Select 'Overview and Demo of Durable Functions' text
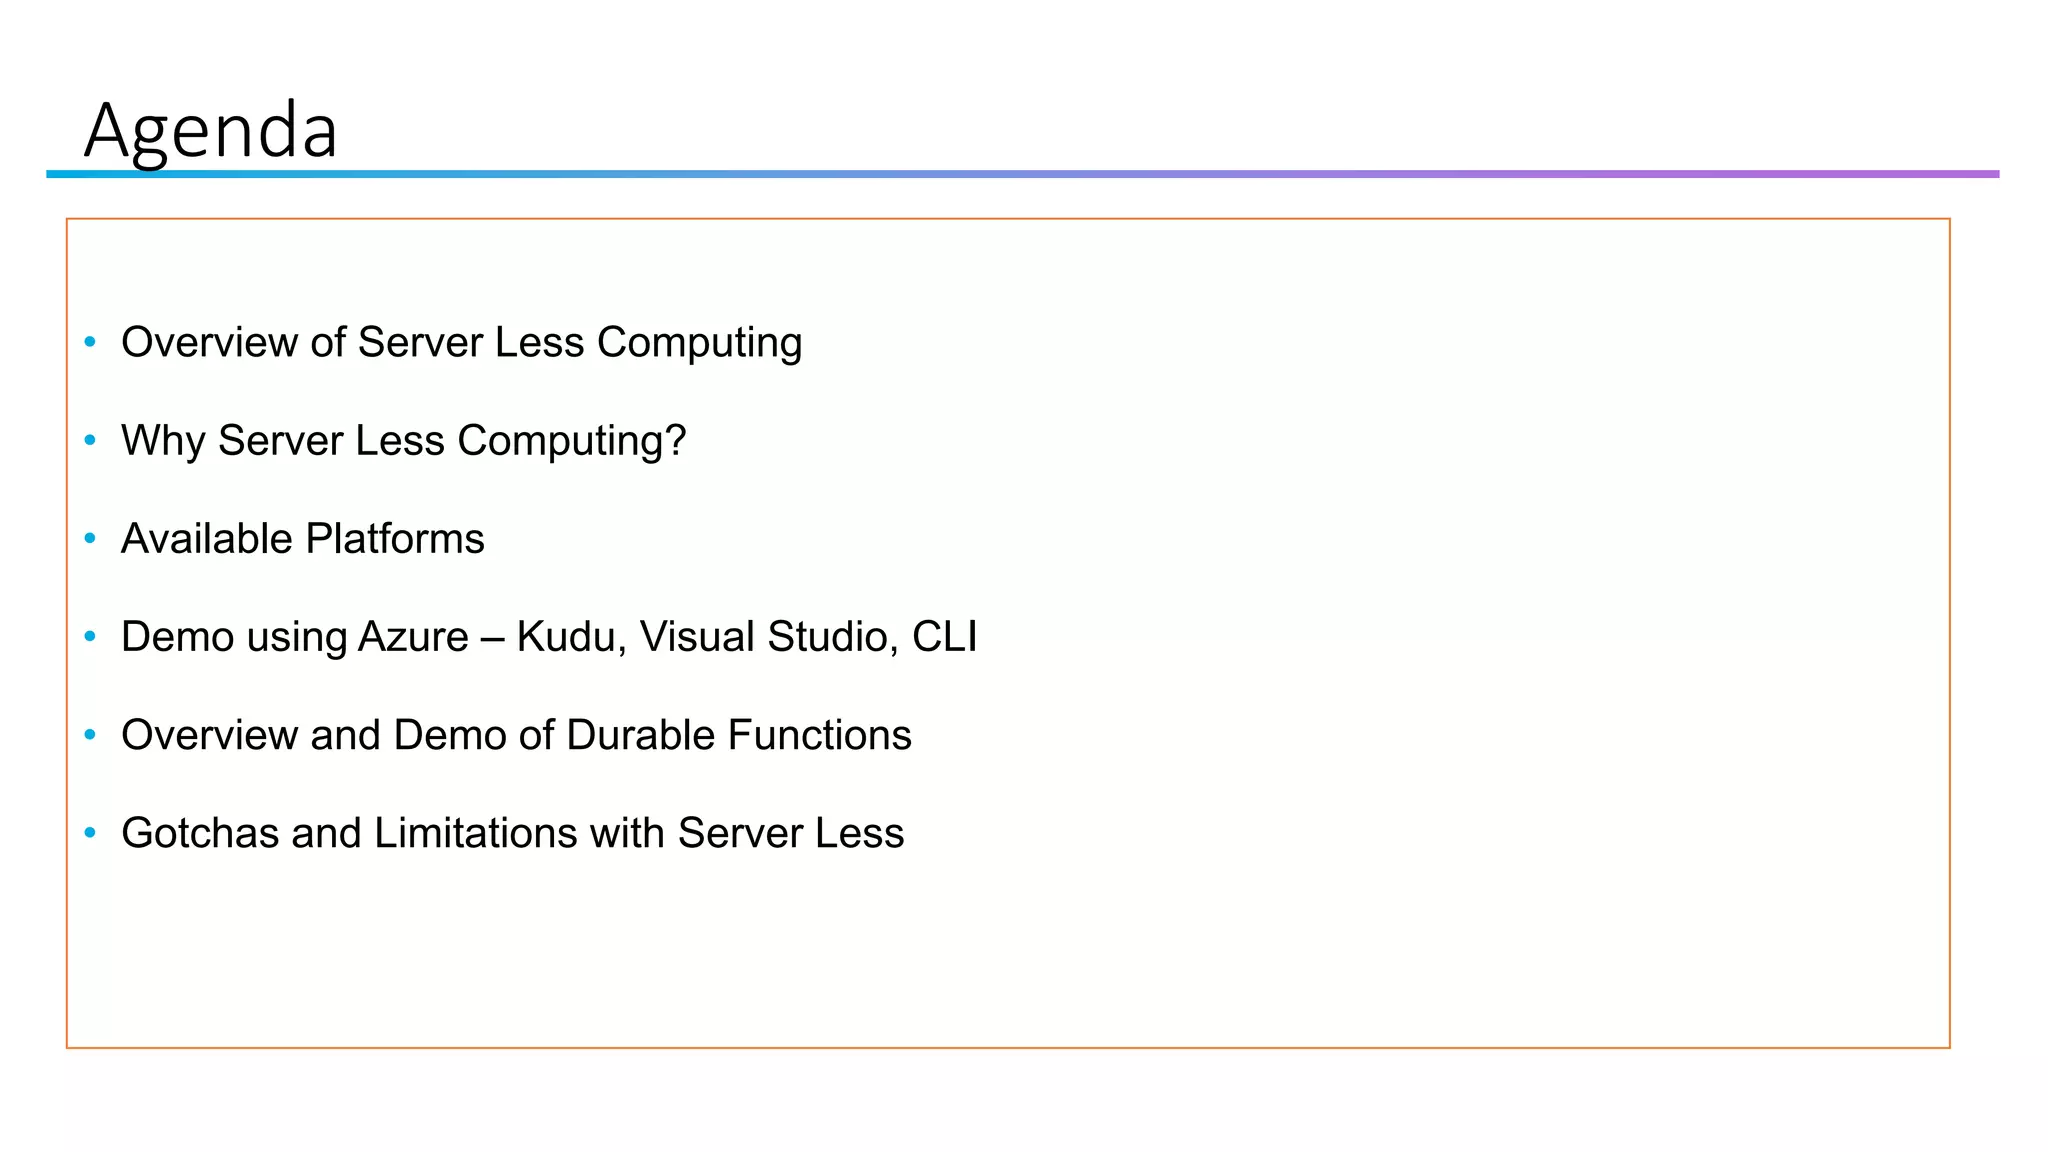The image size is (2048, 1152). [516, 735]
